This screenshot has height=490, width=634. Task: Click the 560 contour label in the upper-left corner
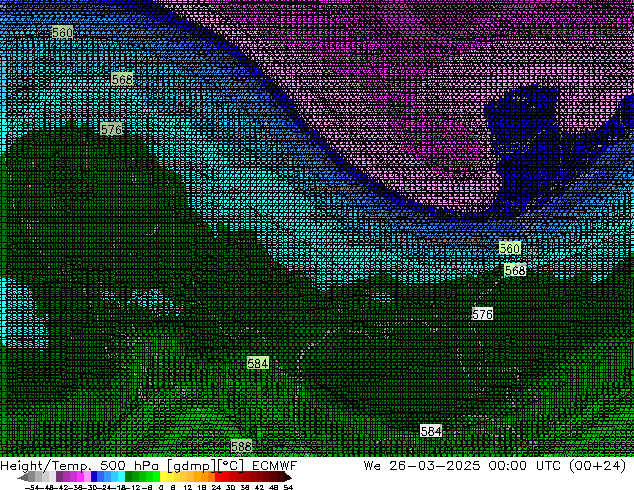pyautogui.click(x=63, y=32)
